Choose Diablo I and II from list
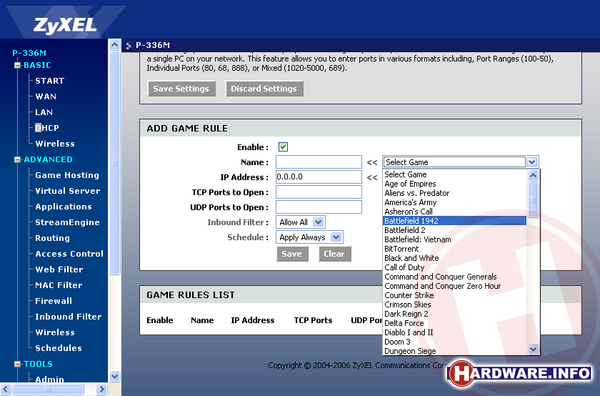The image size is (600, 396). click(455, 332)
